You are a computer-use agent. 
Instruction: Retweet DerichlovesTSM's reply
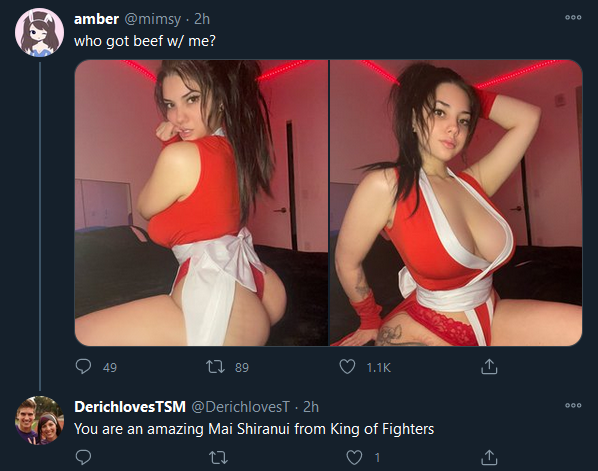[x=219, y=457]
